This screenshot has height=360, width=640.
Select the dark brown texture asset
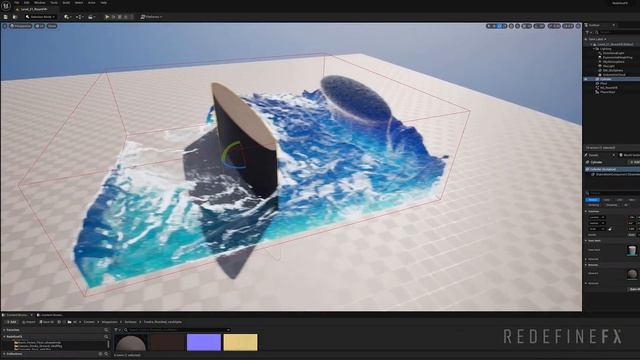click(167, 342)
